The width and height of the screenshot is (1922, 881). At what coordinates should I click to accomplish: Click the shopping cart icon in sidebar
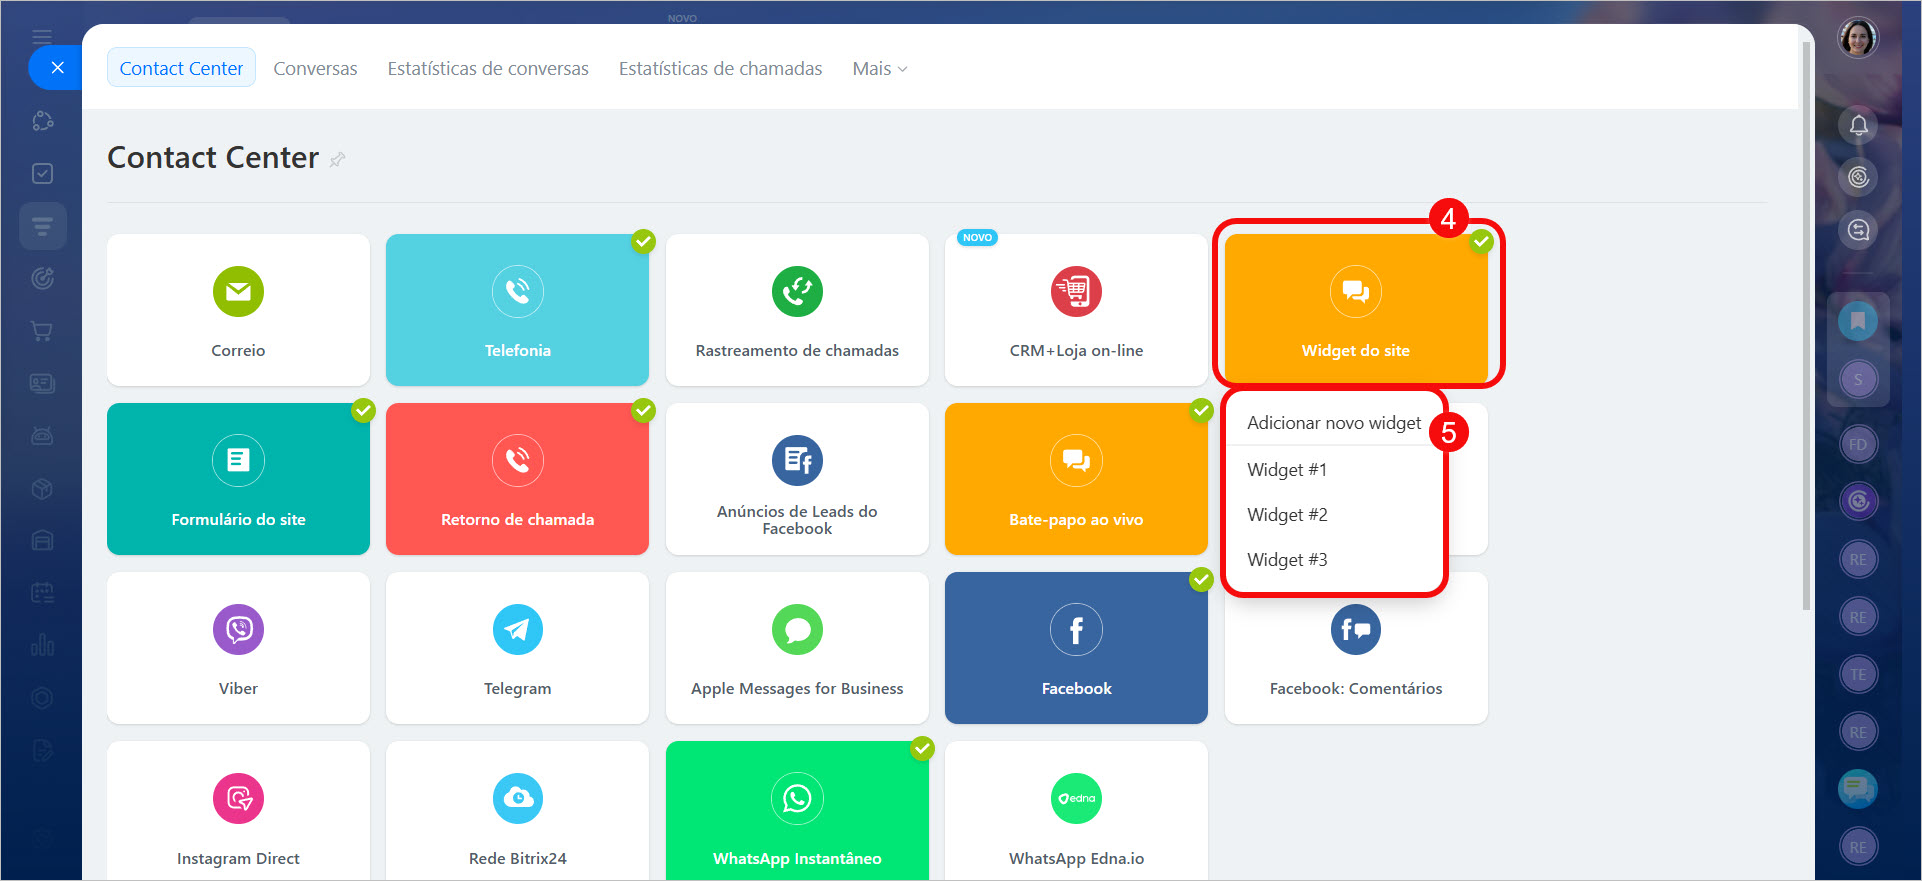point(42,331)
